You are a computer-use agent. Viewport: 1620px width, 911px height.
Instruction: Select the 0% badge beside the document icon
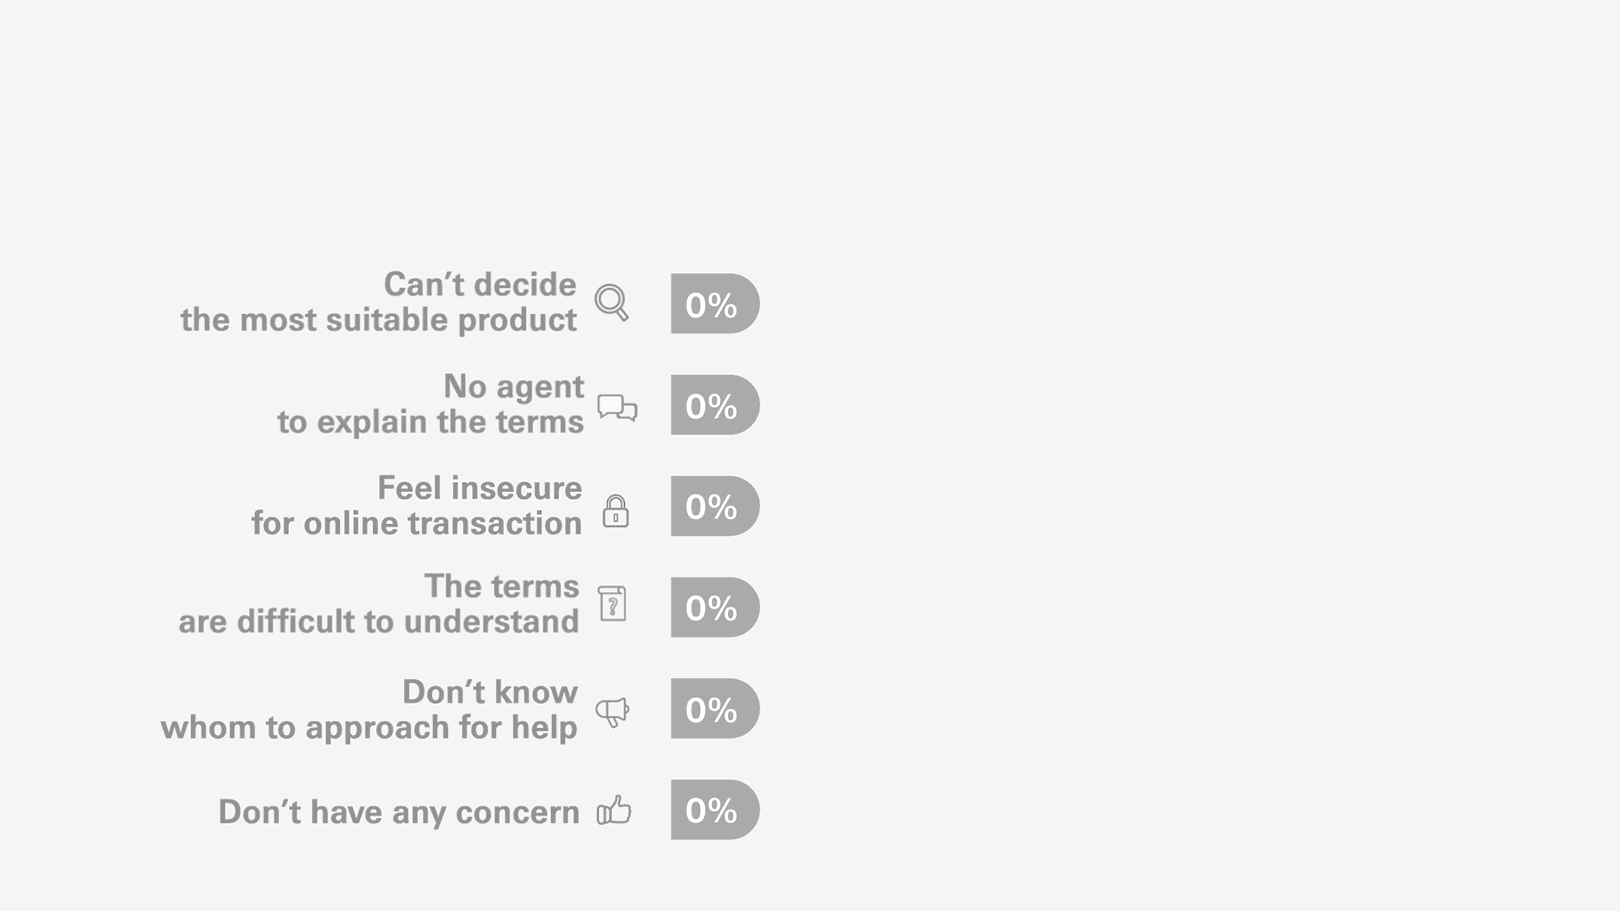714,607
